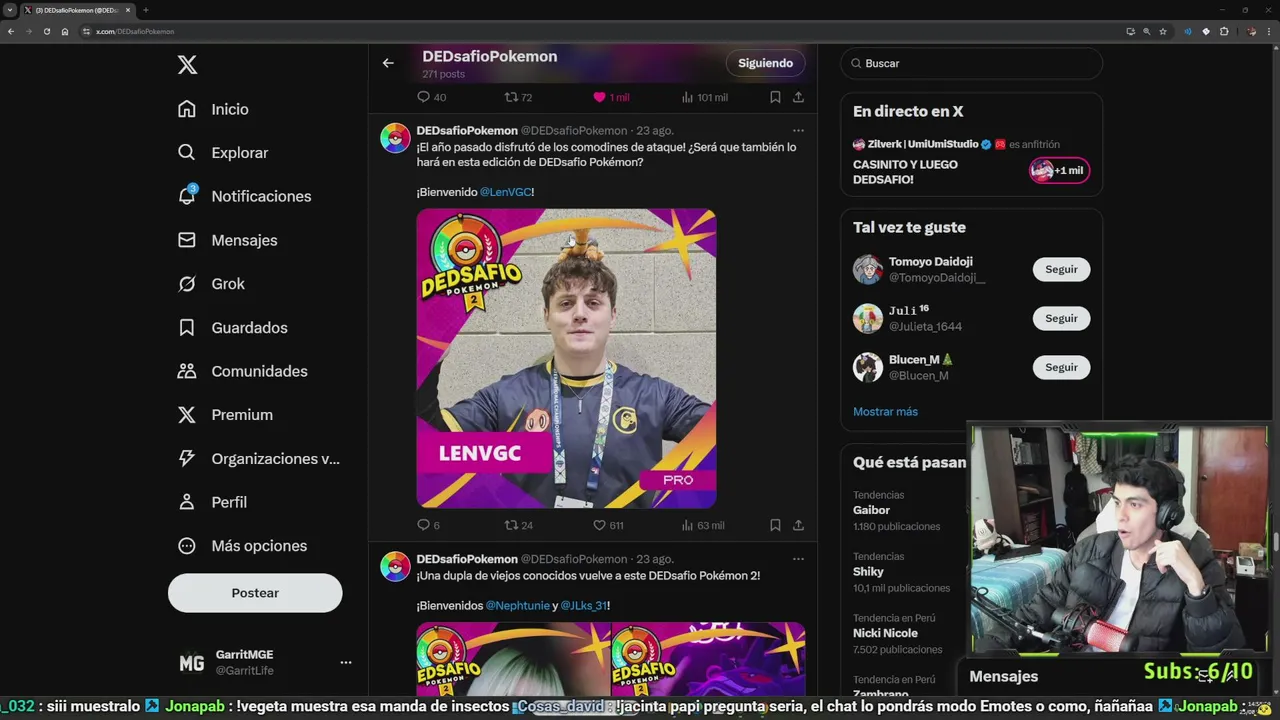Image resolution: width=1280 pixels, height=720 pixels.
Task: Click the @JLks_31 mention
Action: coord(583,606)
